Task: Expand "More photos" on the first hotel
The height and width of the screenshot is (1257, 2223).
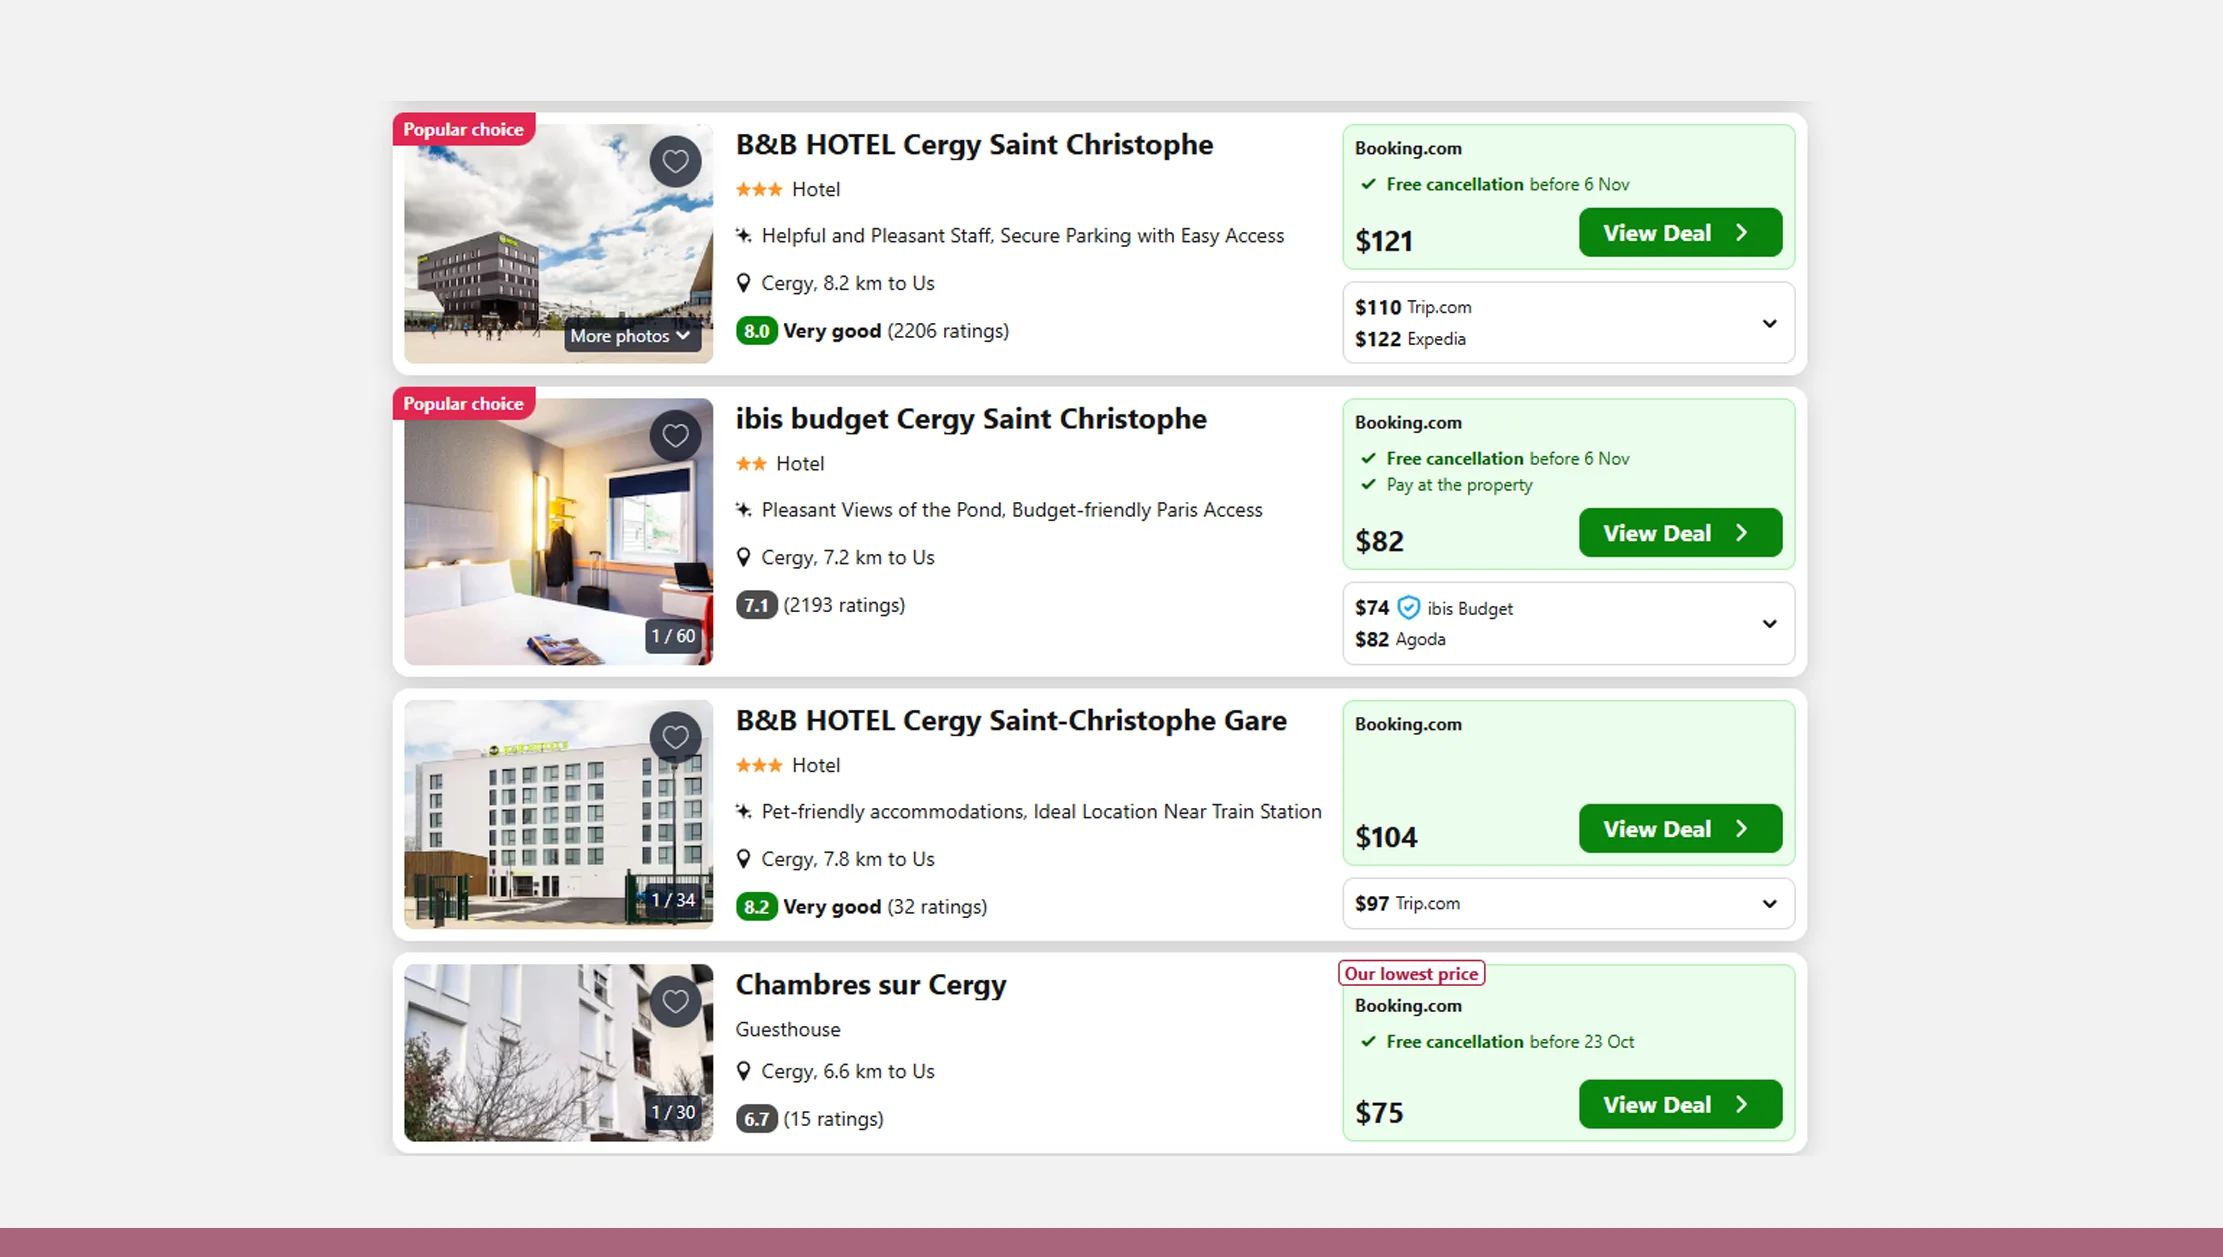Action: coord(629,336)
